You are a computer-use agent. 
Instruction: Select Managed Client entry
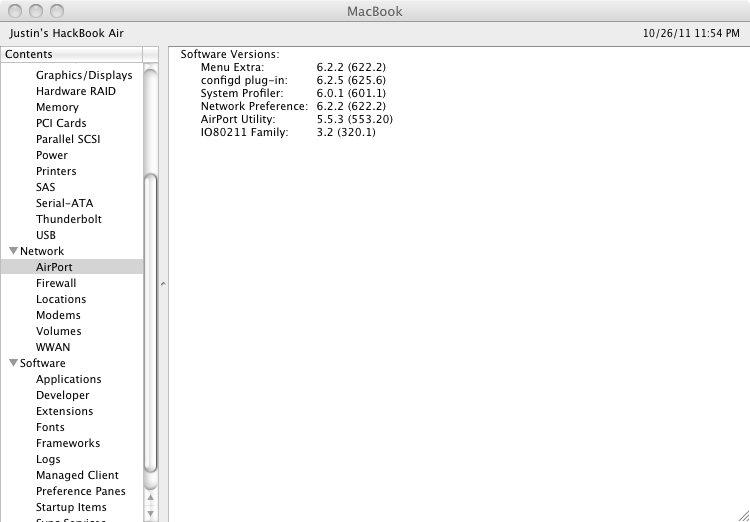coord(77,475)
